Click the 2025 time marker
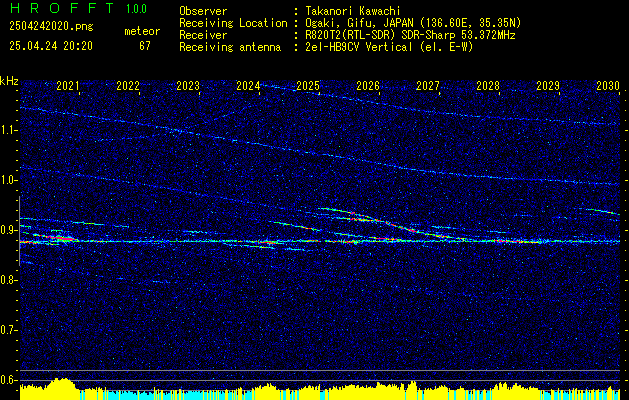 pos(308,86)
